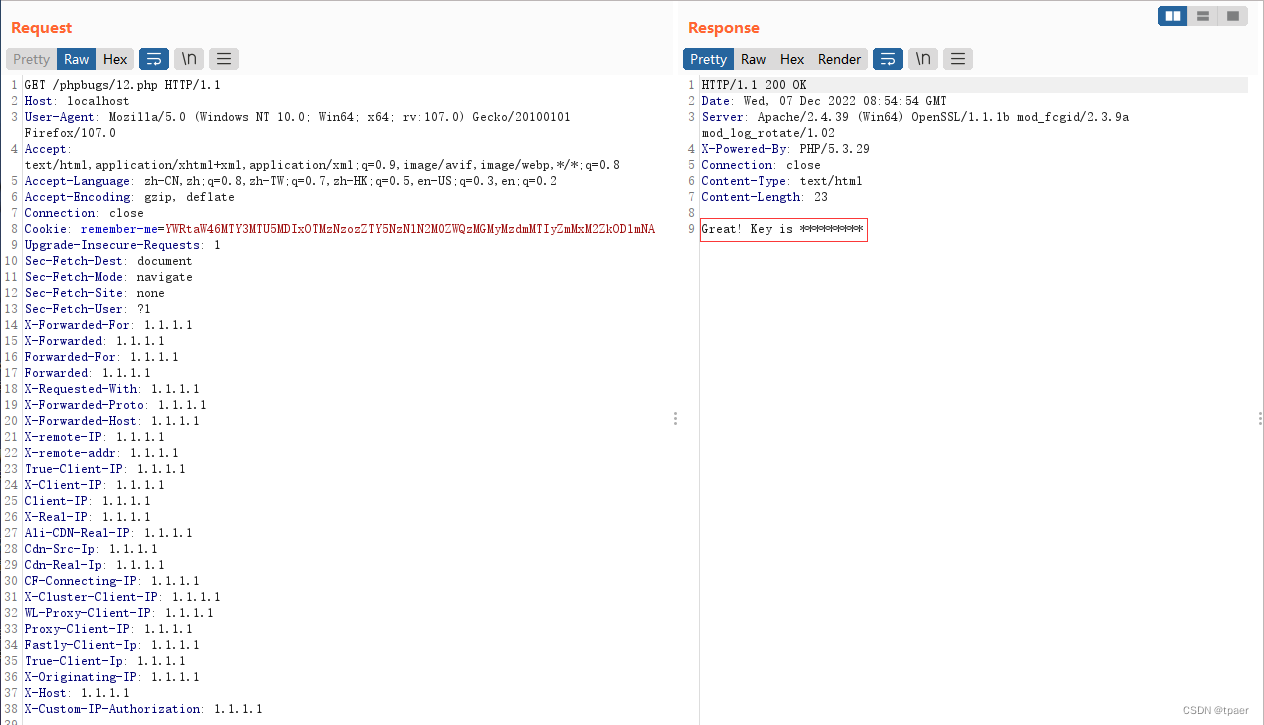Click the handle dots at right edge of Response
Viewport: 1264px width, 725px height.
pyautogui.click(x=1260, y=418)
